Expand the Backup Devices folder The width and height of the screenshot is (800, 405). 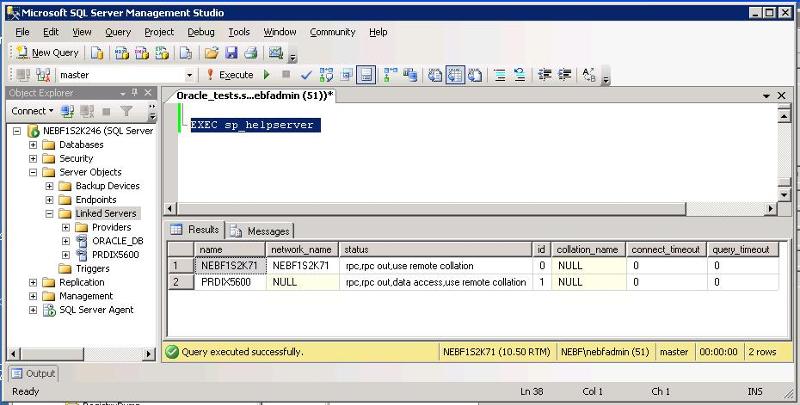pos(49,186)
